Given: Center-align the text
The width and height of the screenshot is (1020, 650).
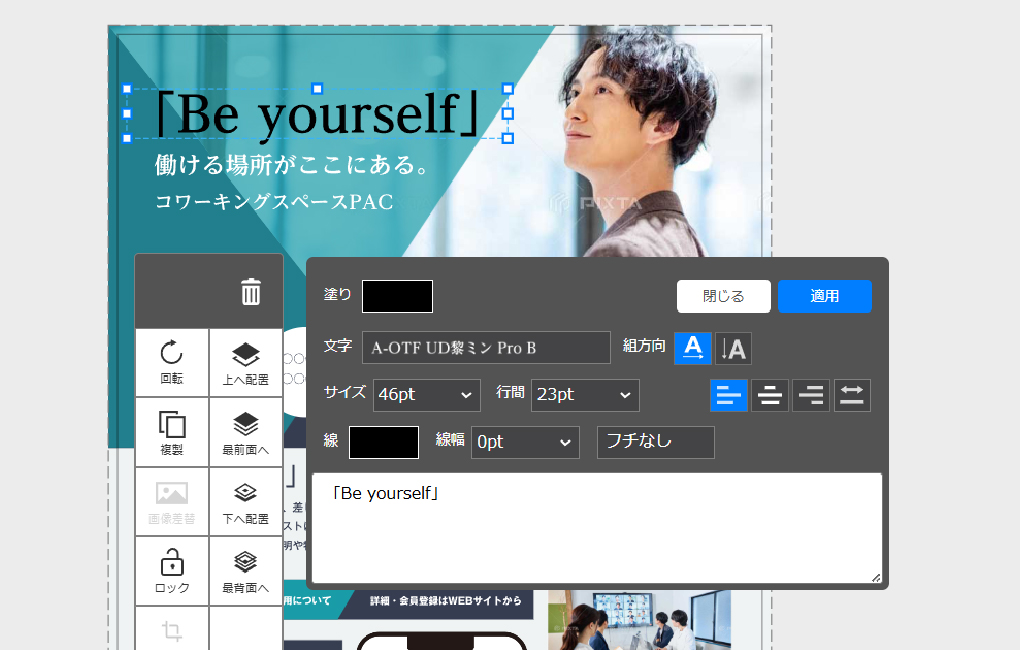Looking at the screenshot, I should click(770, 395).
